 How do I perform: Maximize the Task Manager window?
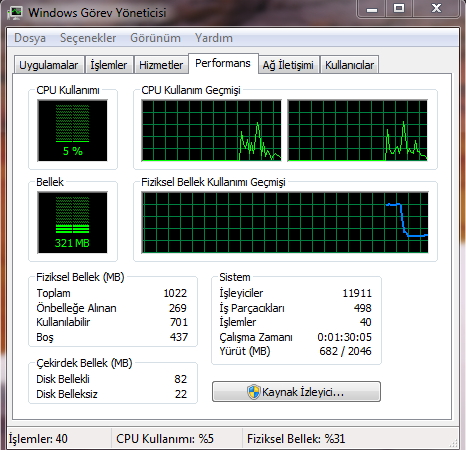(399, 8)
